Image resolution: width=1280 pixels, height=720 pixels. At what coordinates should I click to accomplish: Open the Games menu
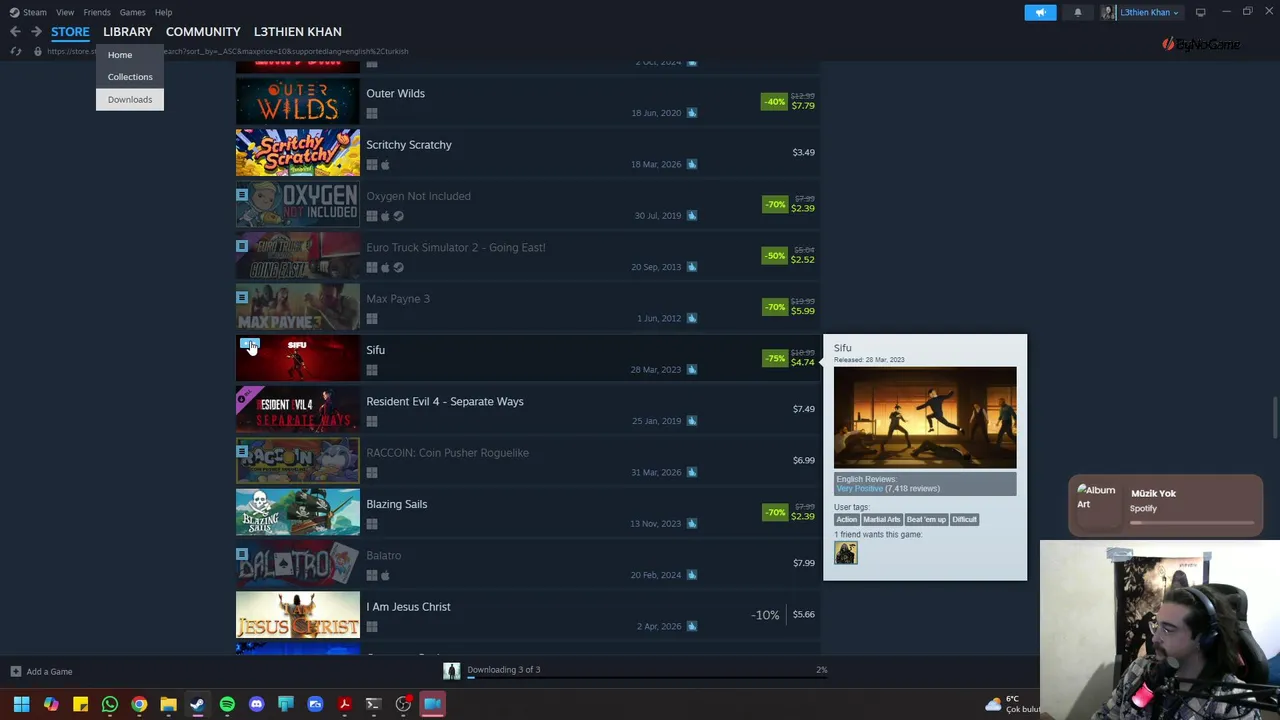(x=132, y=12)
